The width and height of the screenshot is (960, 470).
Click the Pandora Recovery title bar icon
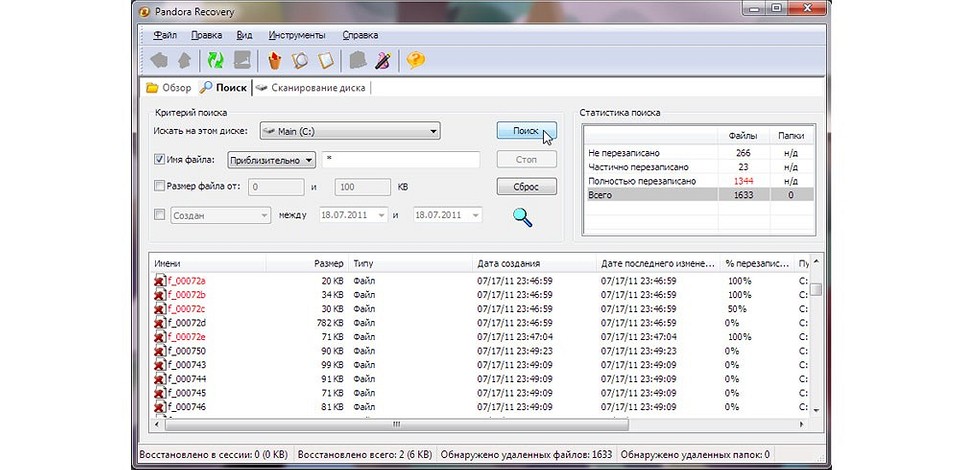(x=146, y=13)
